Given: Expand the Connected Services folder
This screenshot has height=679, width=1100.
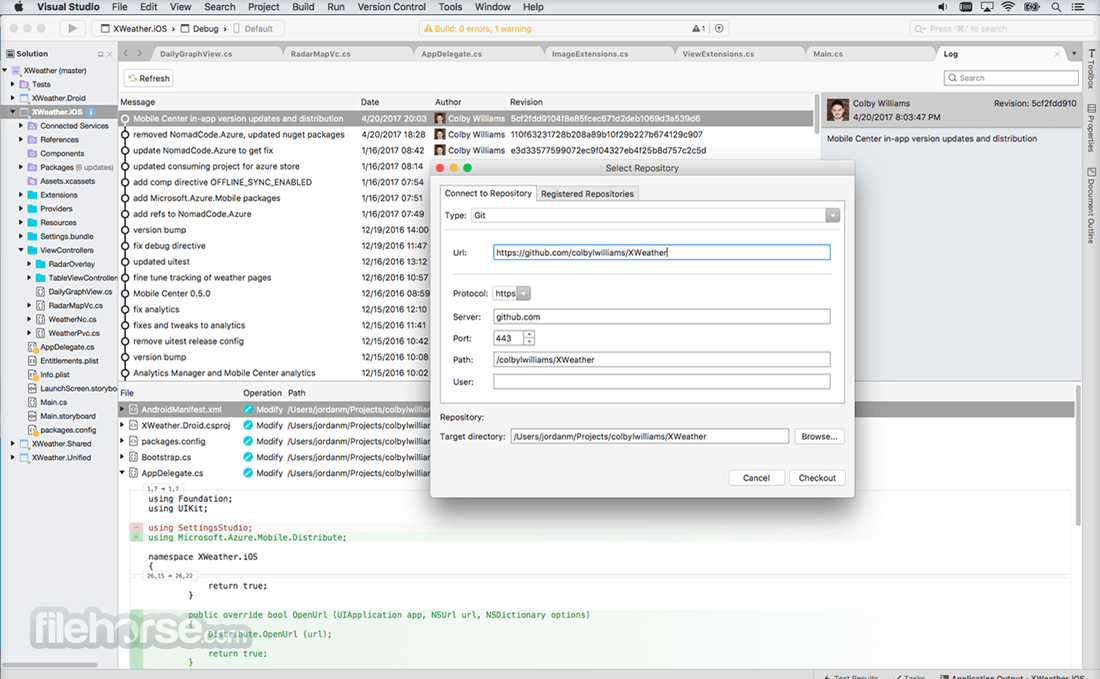Looking at the screenshot, I should coord(21,126).
